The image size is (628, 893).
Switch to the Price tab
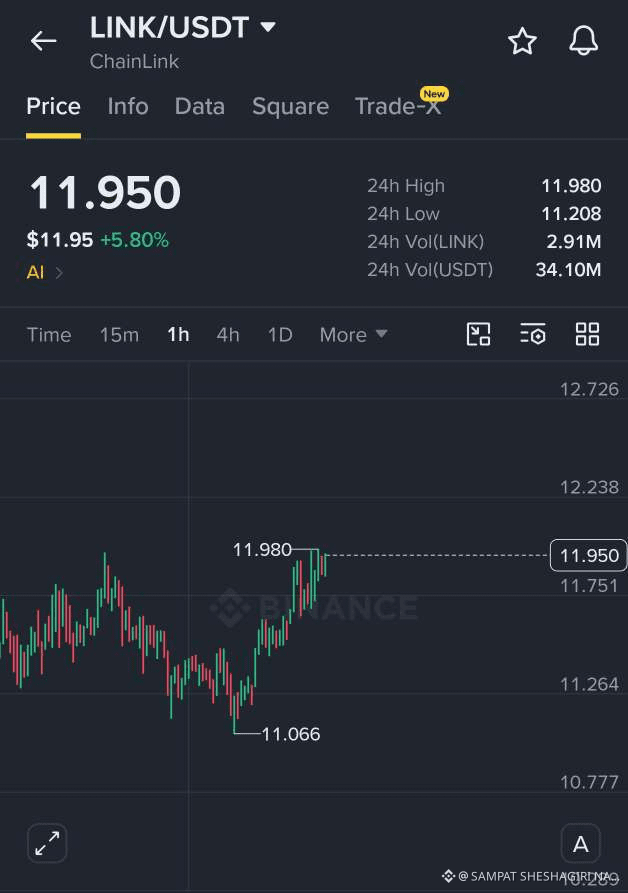pos(54,106)
